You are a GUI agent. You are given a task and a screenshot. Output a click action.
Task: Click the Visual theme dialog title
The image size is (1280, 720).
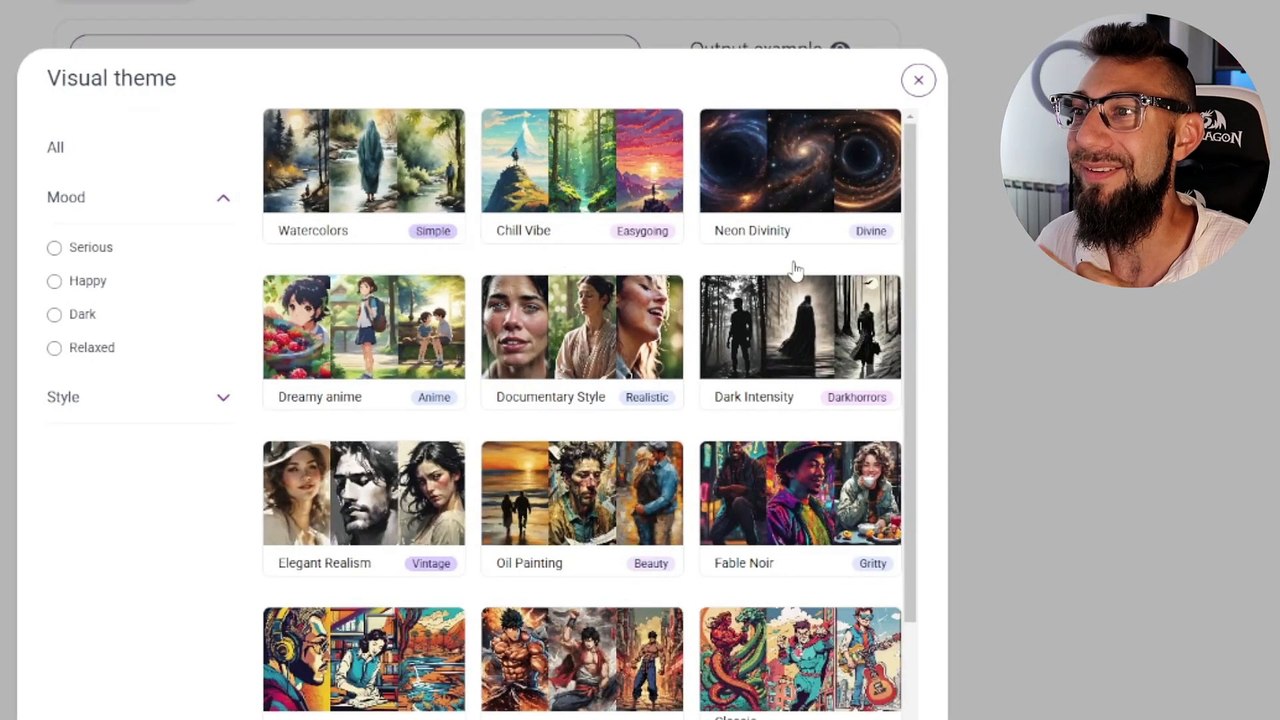click(111, 78)
